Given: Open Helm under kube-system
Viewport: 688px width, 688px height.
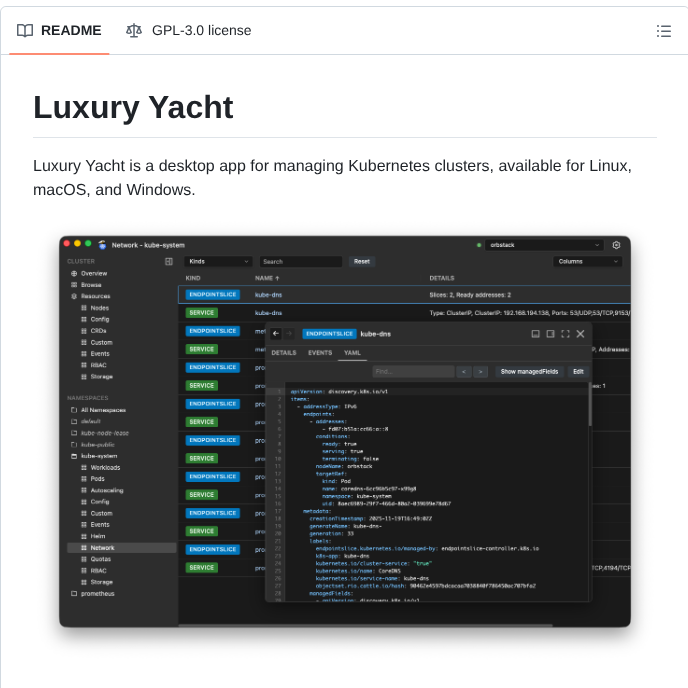Looking at the screenshot, I should click(x=98, y=536).
